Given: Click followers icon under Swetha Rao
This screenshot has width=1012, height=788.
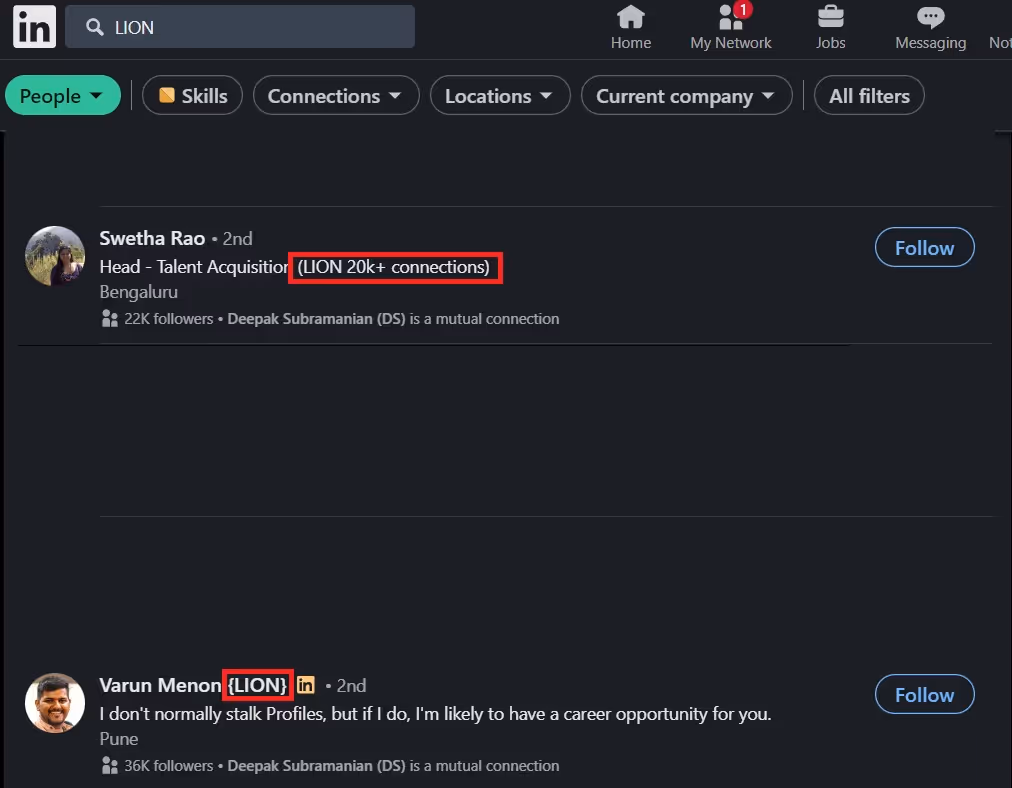Looking at the screenshot, I should (x=110, y=319).
